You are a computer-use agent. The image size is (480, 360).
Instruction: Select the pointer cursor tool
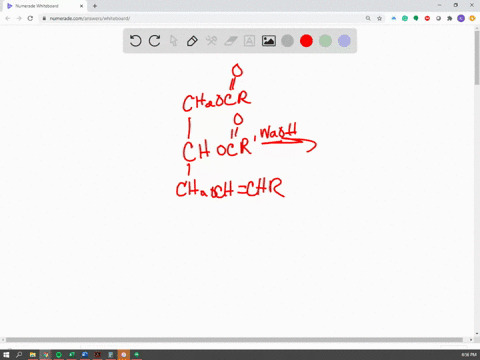pos(173,41)
